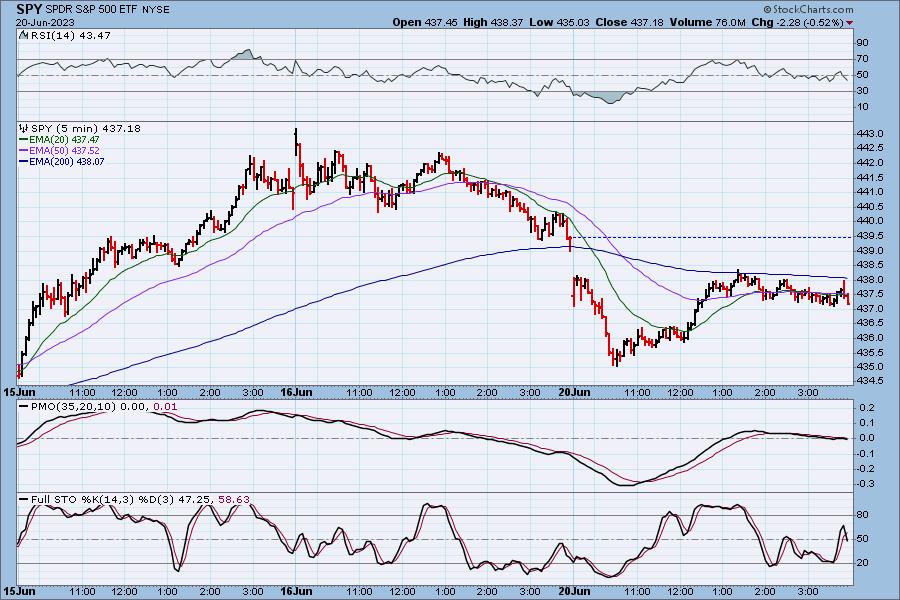Click the 0.2 level on the PMO axis
This screenshot has height=600, width=900.
(x=867, y=408)
